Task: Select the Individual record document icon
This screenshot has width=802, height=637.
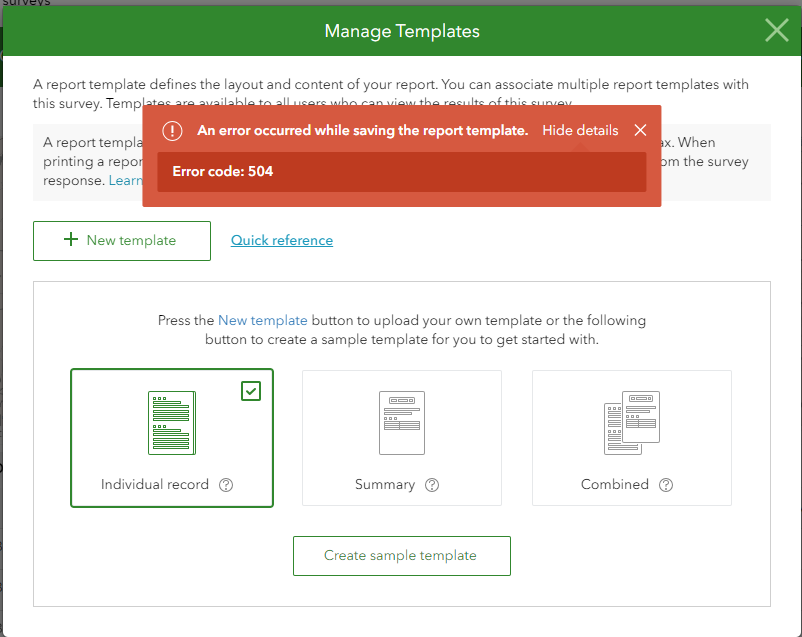Action: tap(171, 422)
